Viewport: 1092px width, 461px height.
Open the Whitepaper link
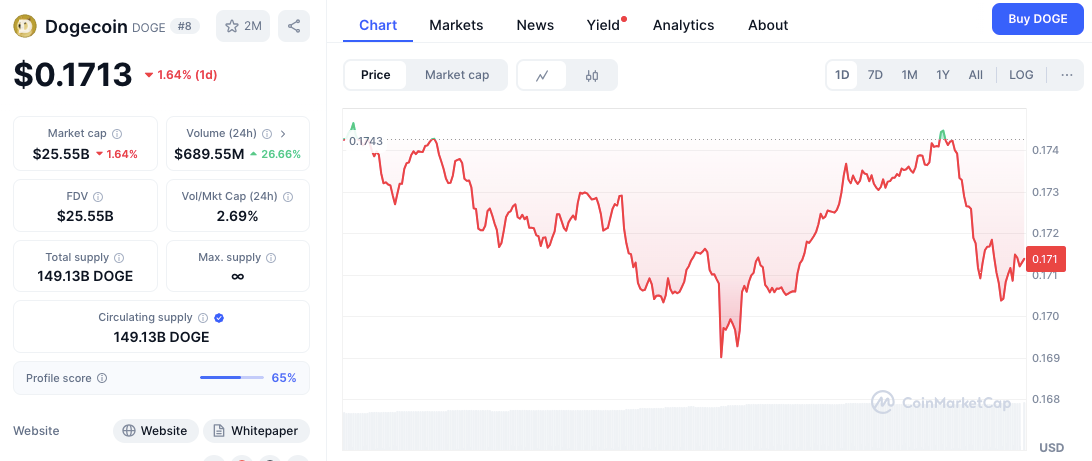[256, 431]
